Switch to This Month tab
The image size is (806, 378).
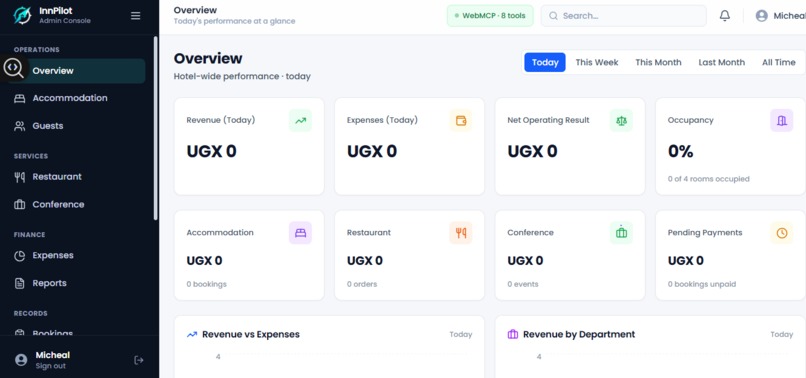point(658,62)
